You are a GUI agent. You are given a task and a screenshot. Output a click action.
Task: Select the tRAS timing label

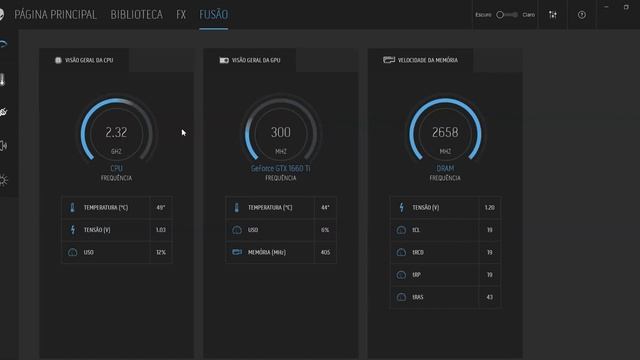(418, 297)
